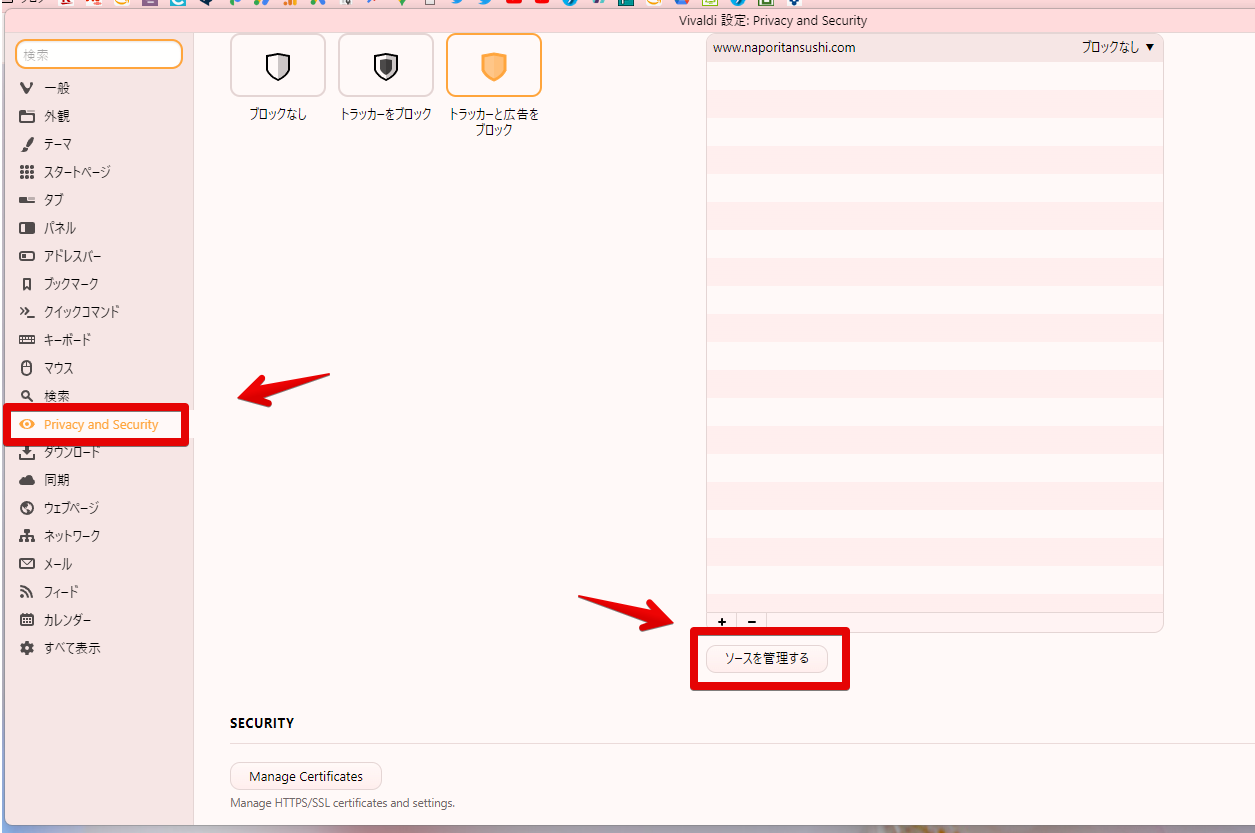
Task: Select the ブロックなし shield option
Action: tap(278, 66)
